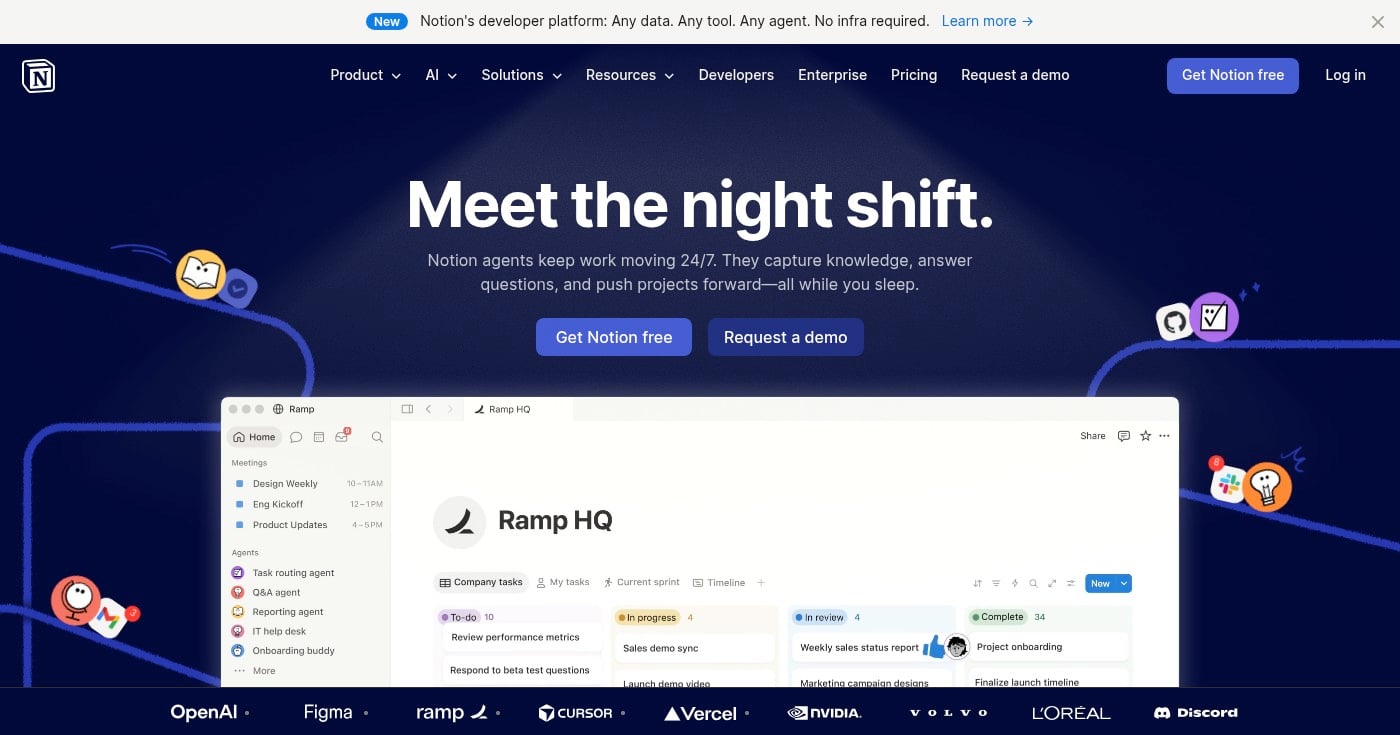Image resolution: width=1400 pixels, height=735 pixels.
Task: Dismiss the announcement banner with the X
Action: click(1378, 21)
